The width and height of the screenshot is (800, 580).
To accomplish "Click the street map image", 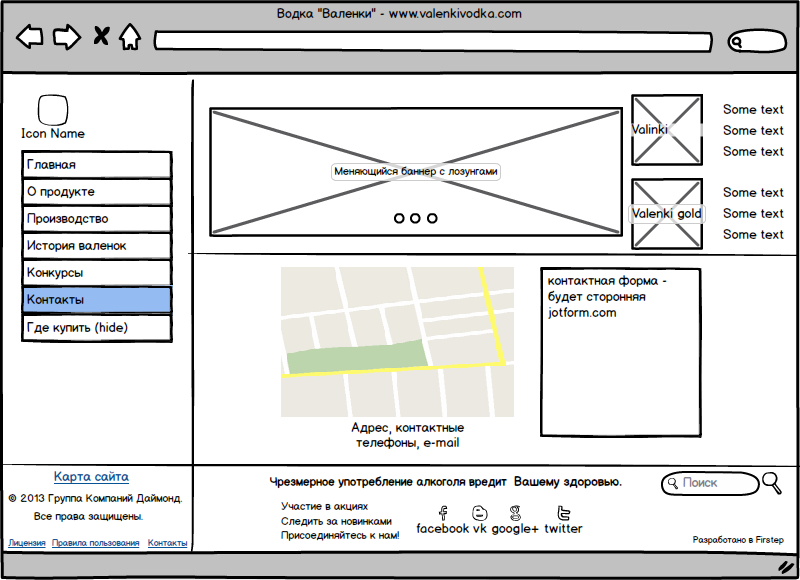I will (397, 342).
